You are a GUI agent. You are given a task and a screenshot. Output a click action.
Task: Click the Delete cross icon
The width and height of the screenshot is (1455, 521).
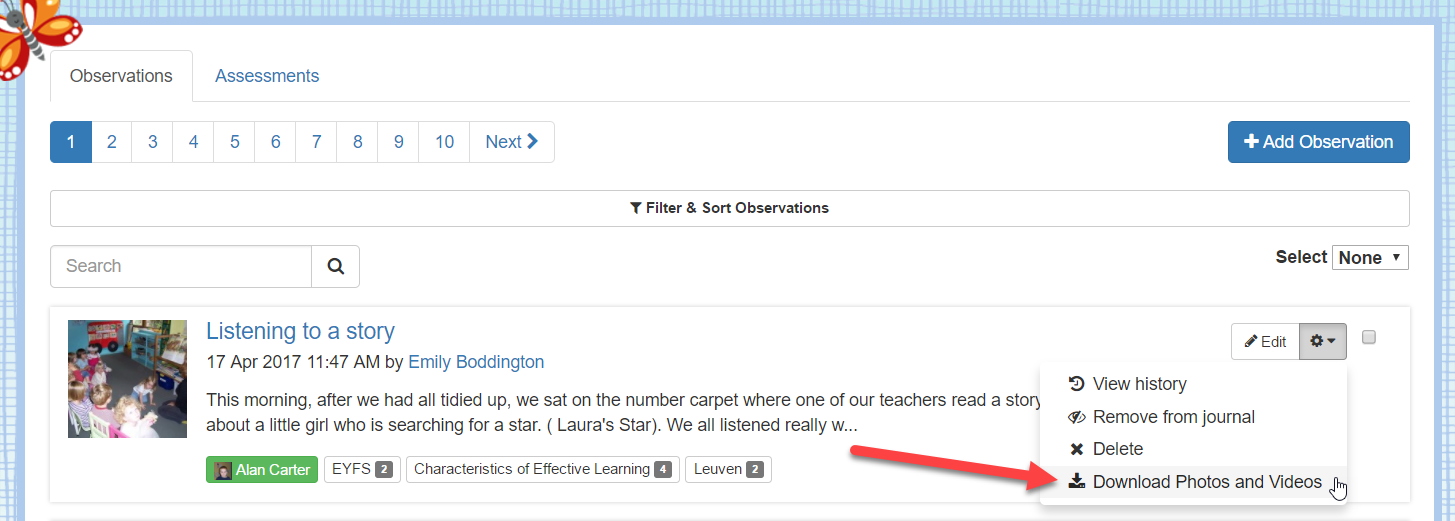coord(1077,450)
